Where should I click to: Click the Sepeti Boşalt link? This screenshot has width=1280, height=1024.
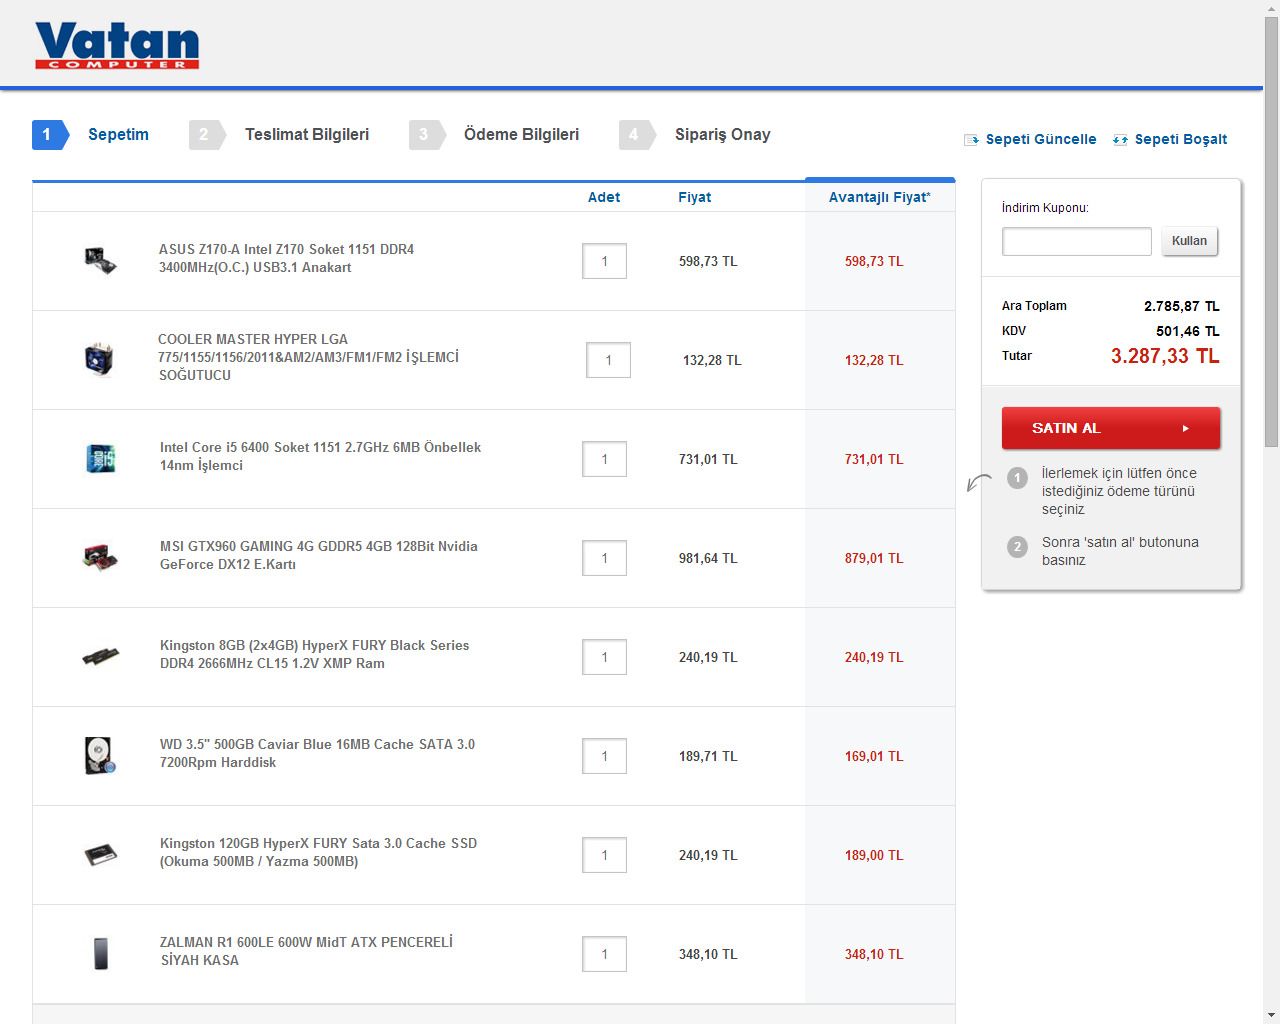pyautogui.click(x=1181, y=139)
